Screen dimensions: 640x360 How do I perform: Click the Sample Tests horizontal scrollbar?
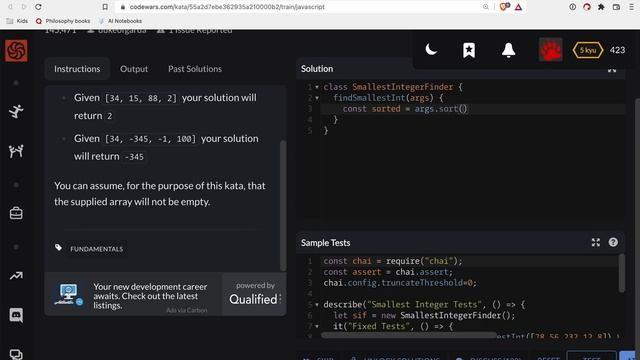[x=409, y=335]
